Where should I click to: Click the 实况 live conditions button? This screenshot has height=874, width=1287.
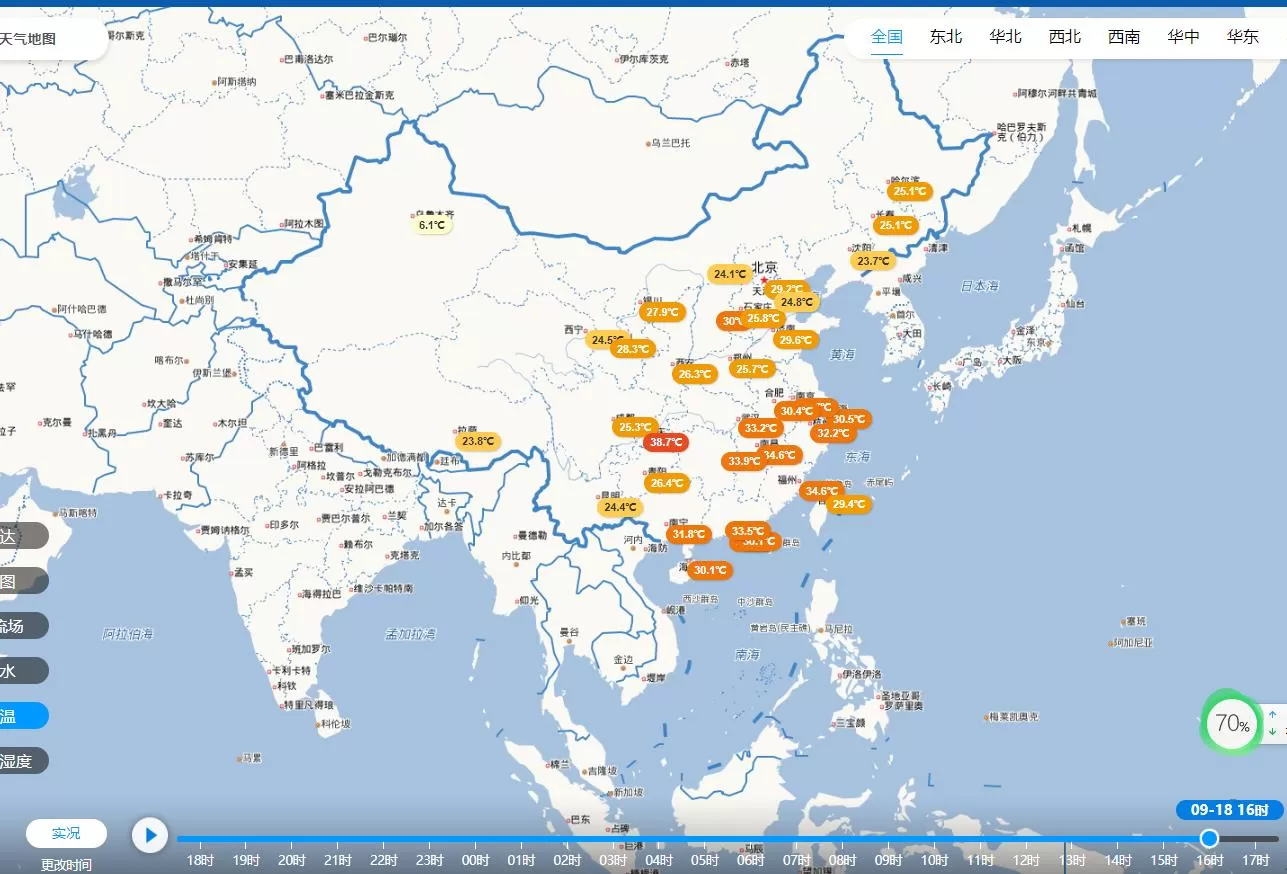pos(66,833)
